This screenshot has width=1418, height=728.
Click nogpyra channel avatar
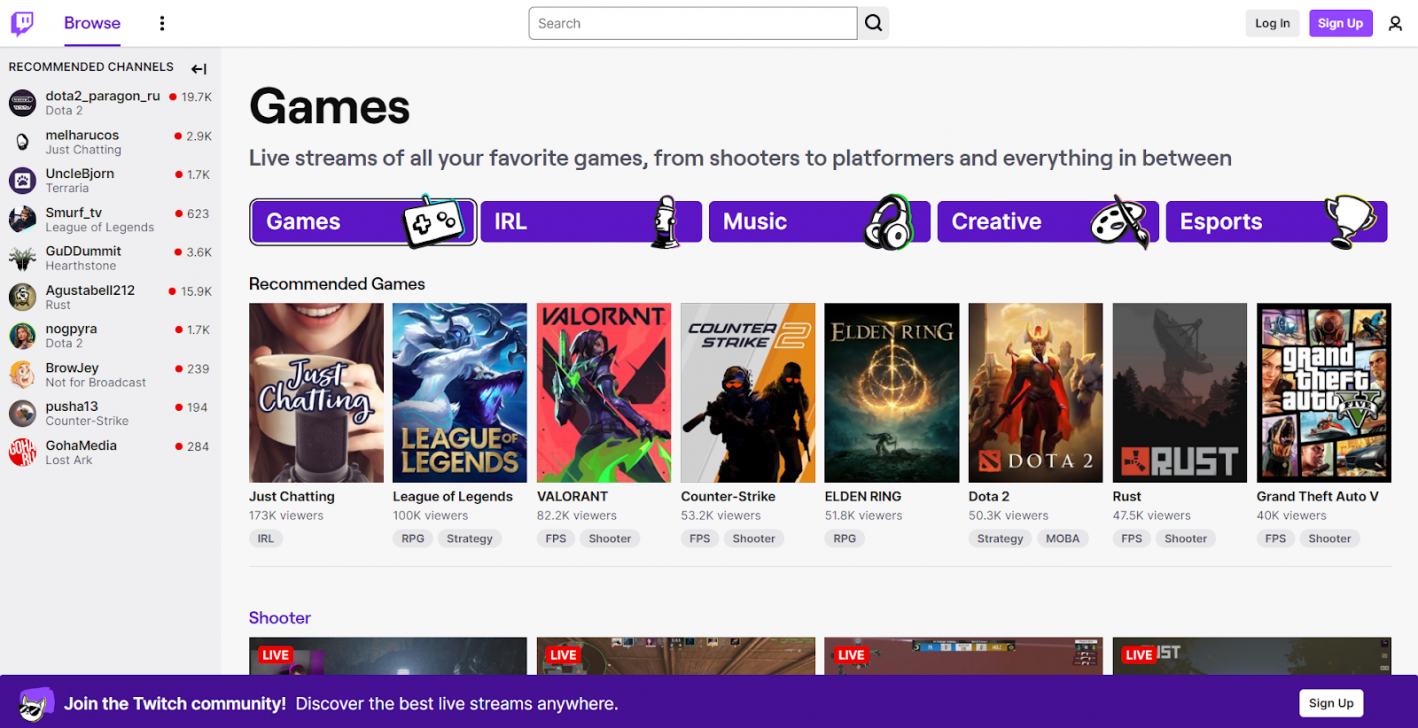22,336
